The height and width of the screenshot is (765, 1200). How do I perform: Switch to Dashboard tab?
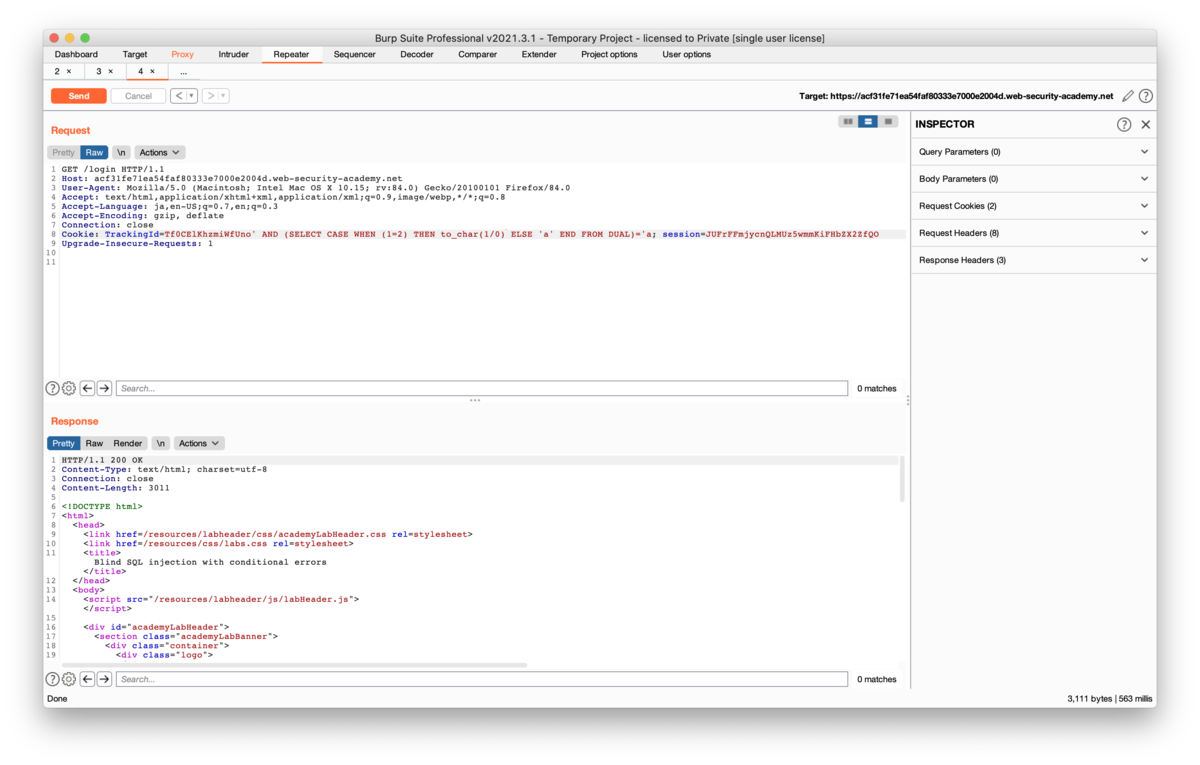76,54
